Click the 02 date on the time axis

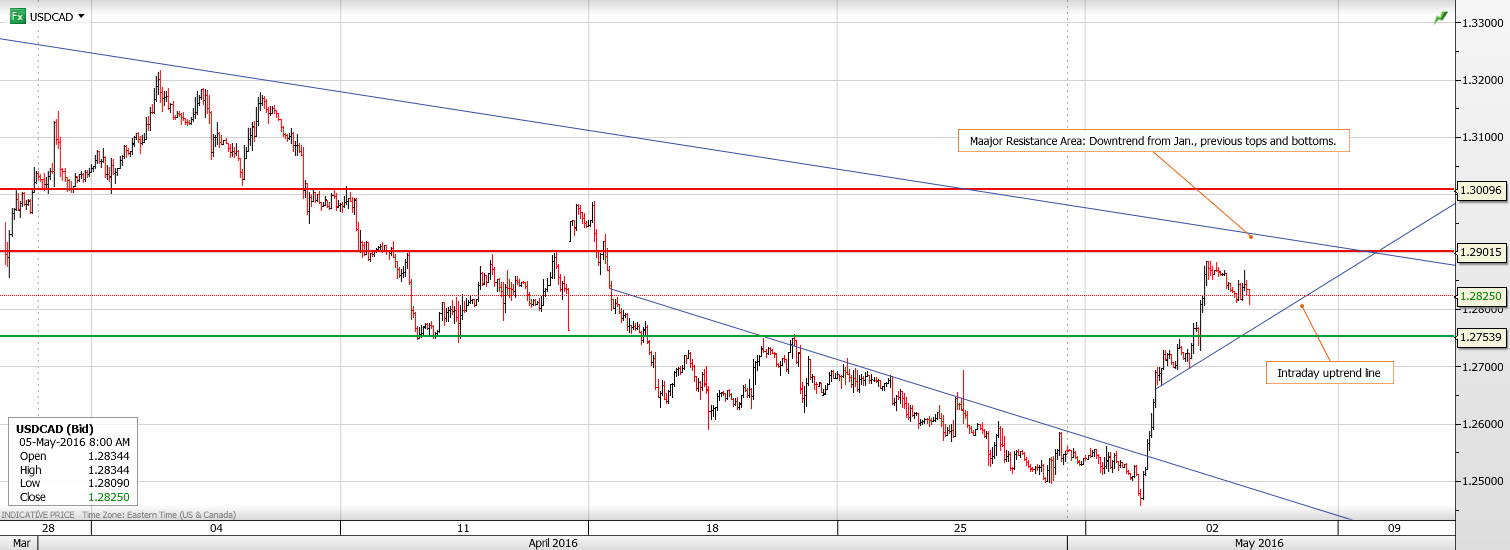tap(1211, 527)
